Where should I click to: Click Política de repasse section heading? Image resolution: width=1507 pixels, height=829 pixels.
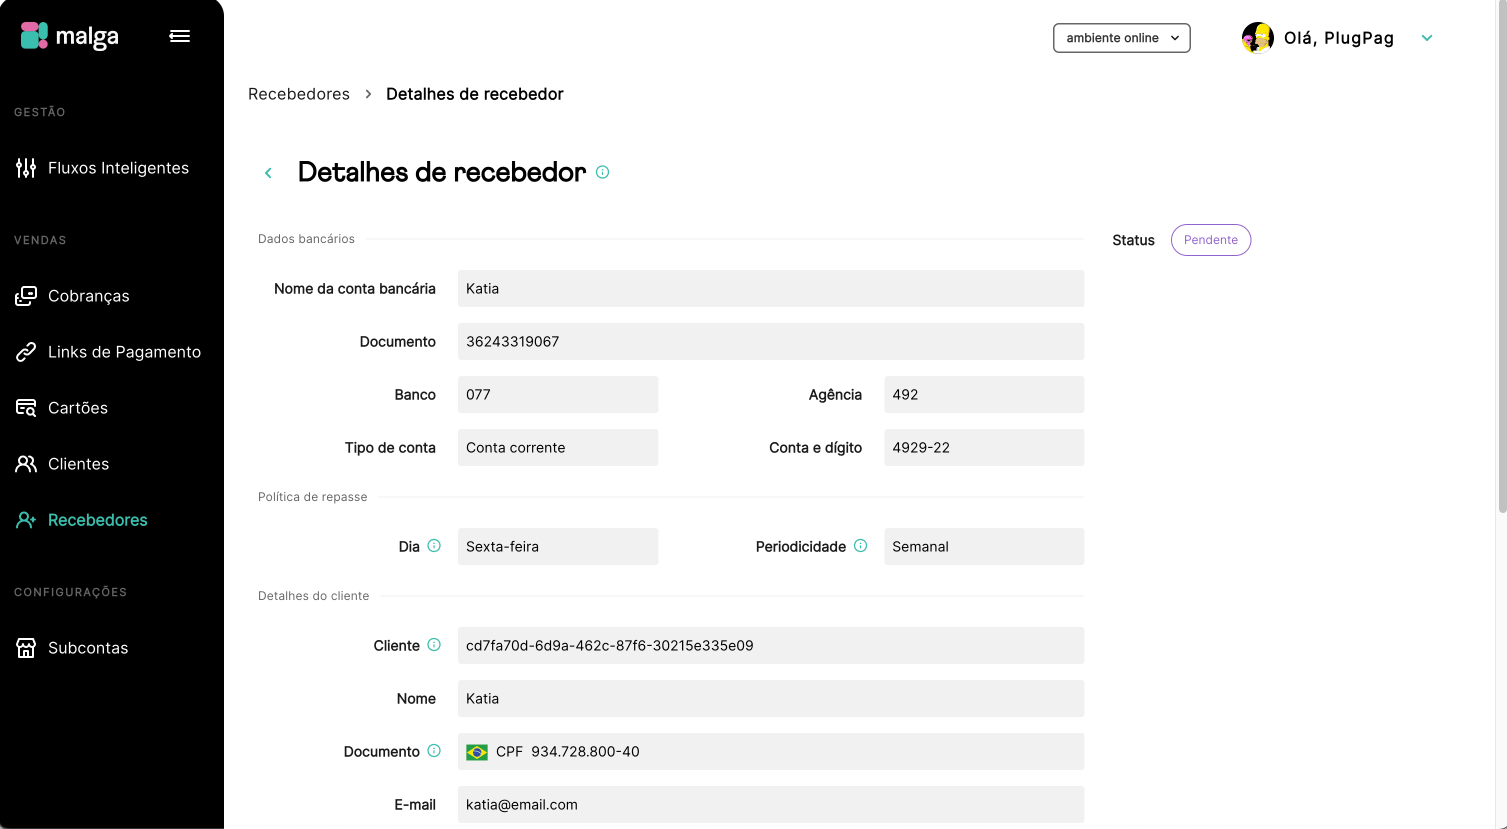[x=312, y=497]
